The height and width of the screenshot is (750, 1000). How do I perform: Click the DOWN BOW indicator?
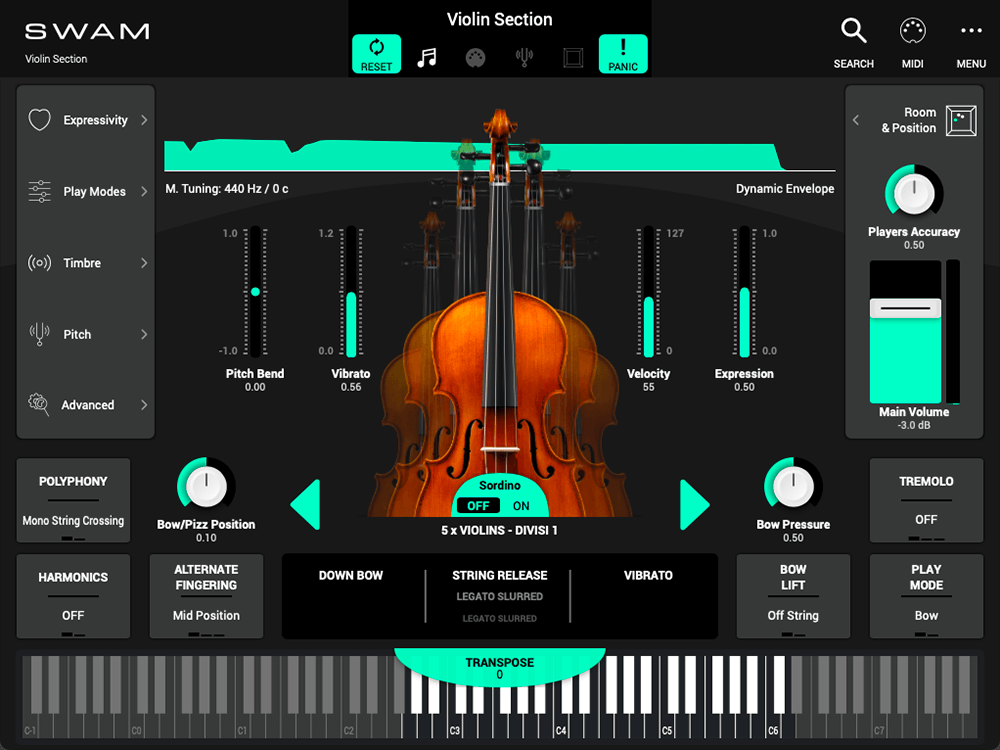pos(351,575)
